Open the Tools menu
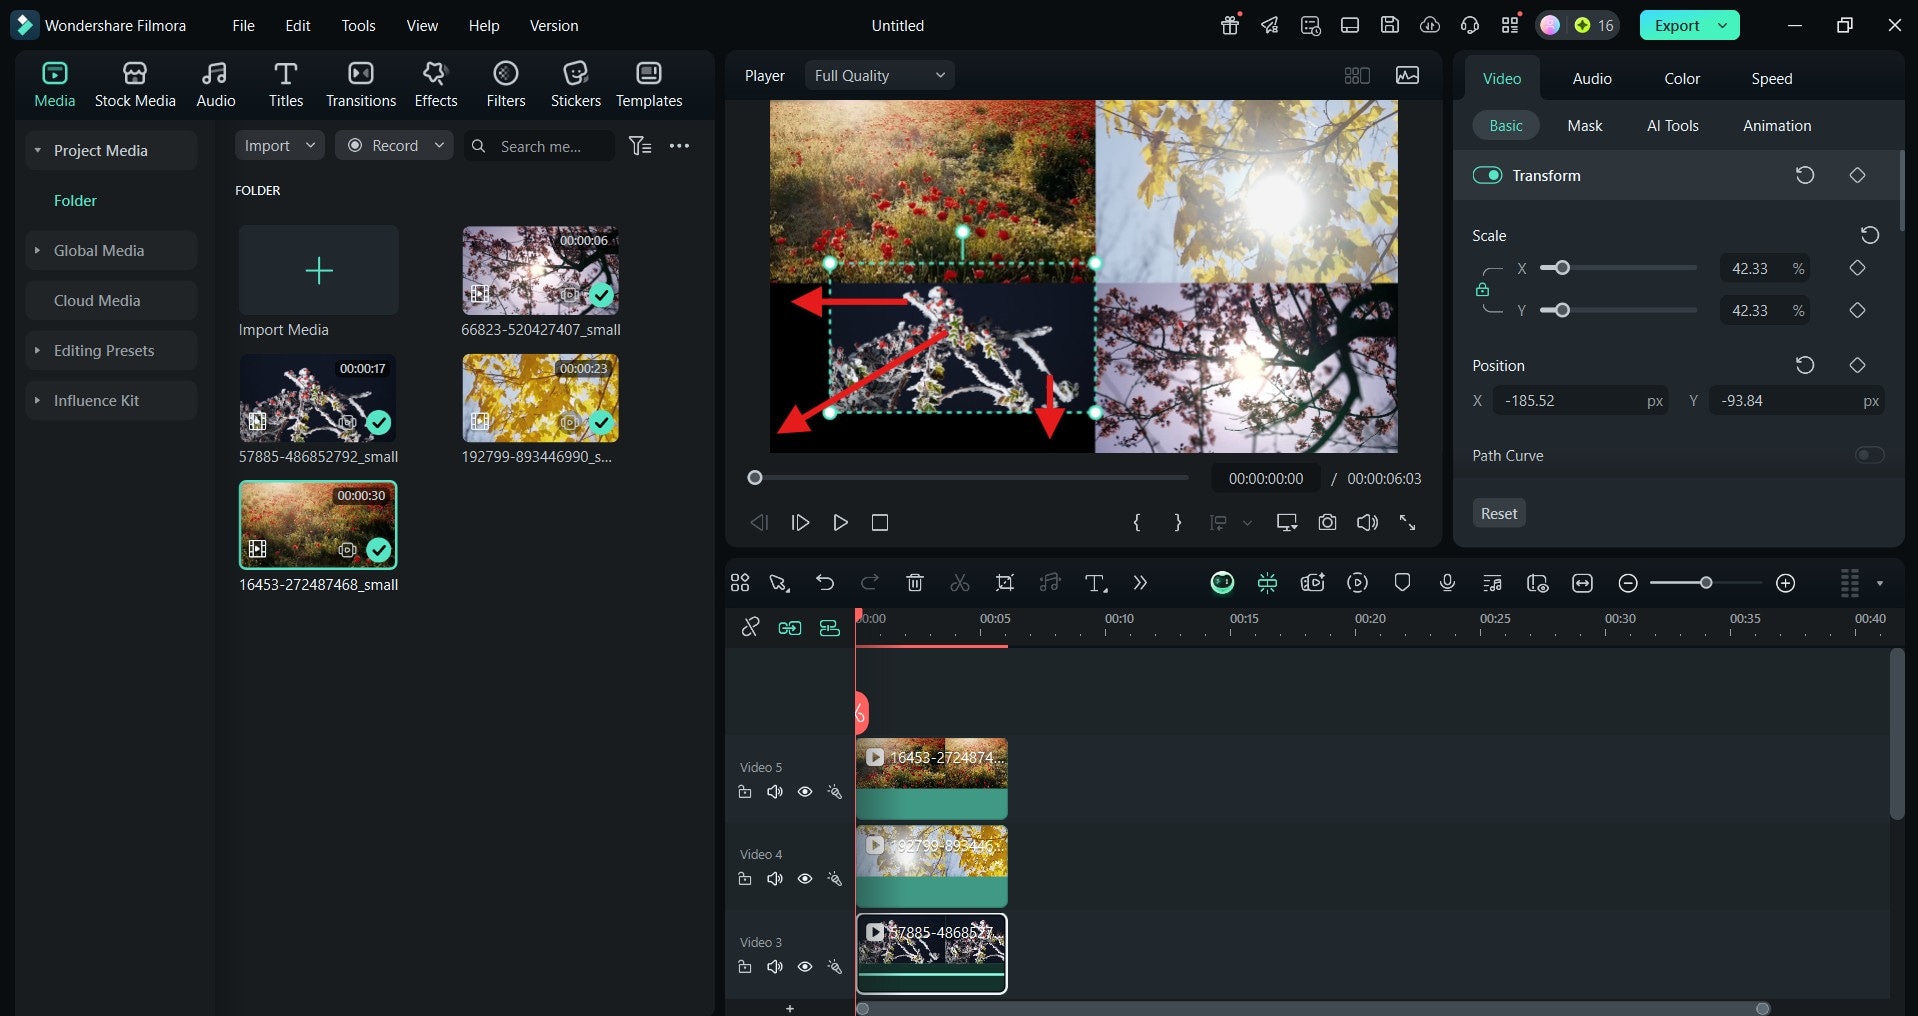The image size is (1918, 1016). click(358, 25)
